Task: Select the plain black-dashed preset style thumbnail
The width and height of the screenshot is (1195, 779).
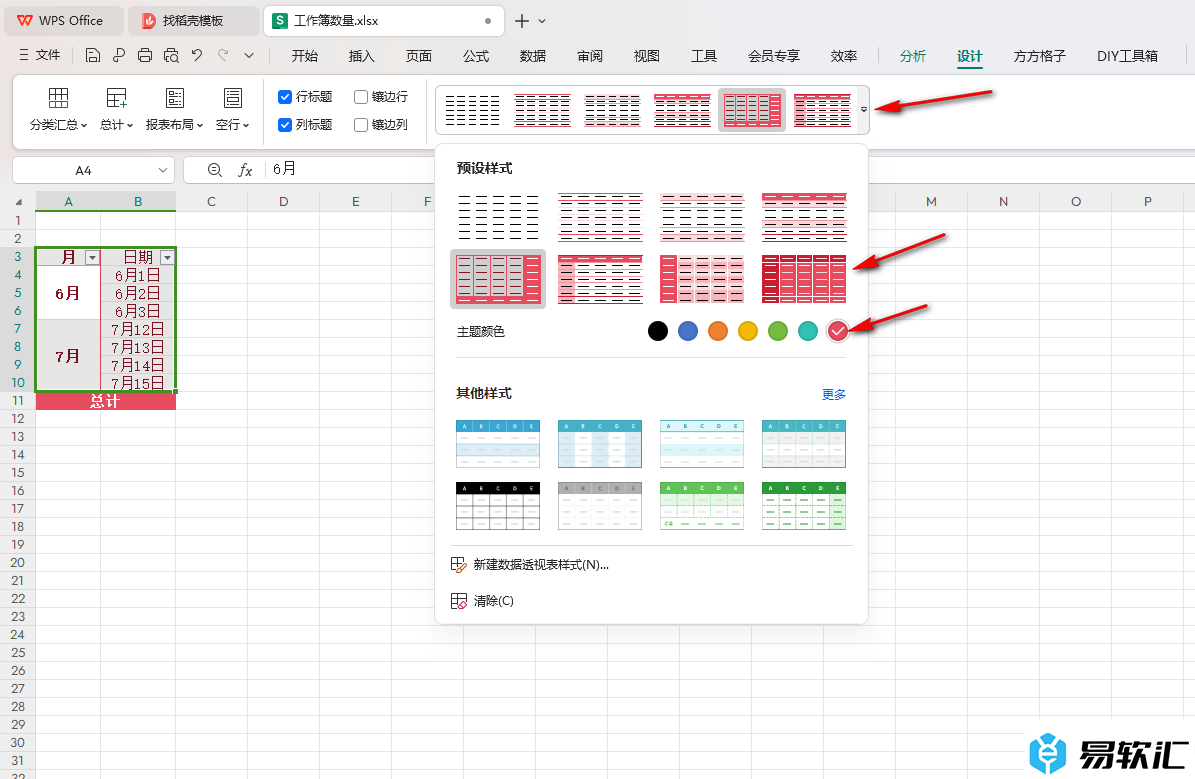Action: [x=498, y=217]
